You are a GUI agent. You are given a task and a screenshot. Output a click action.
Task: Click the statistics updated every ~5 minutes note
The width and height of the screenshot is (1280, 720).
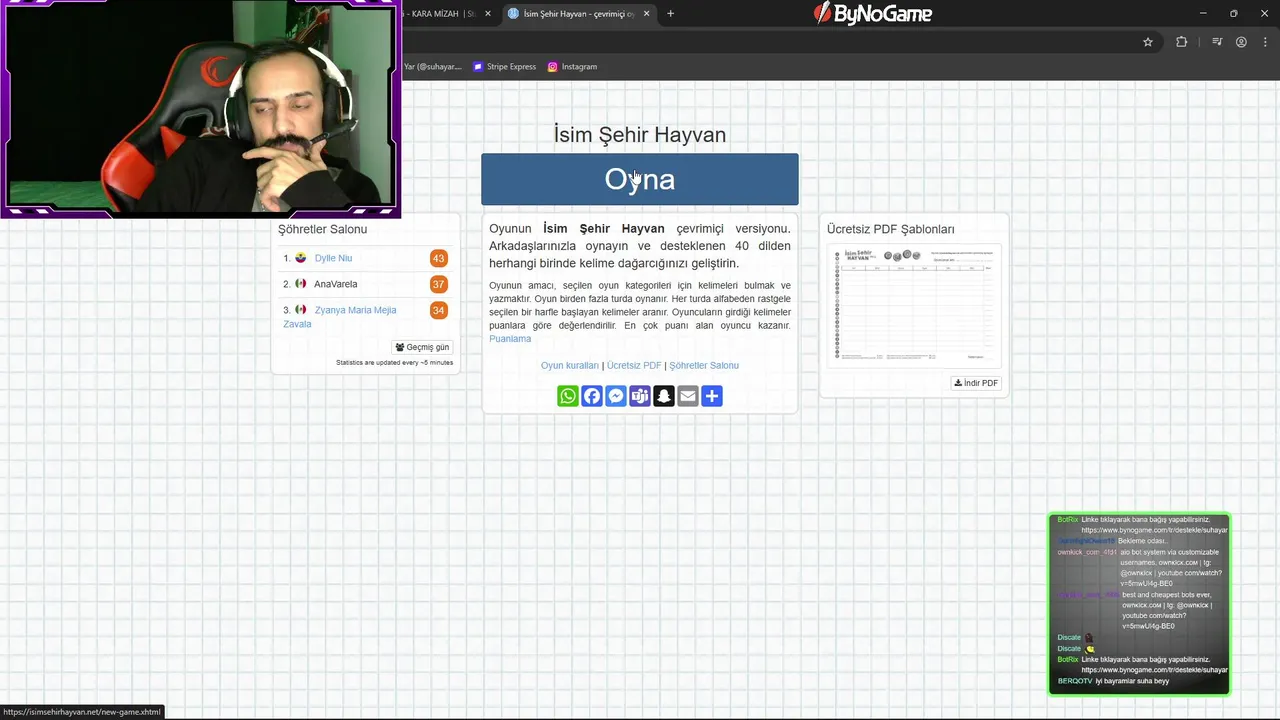(394, 363)
